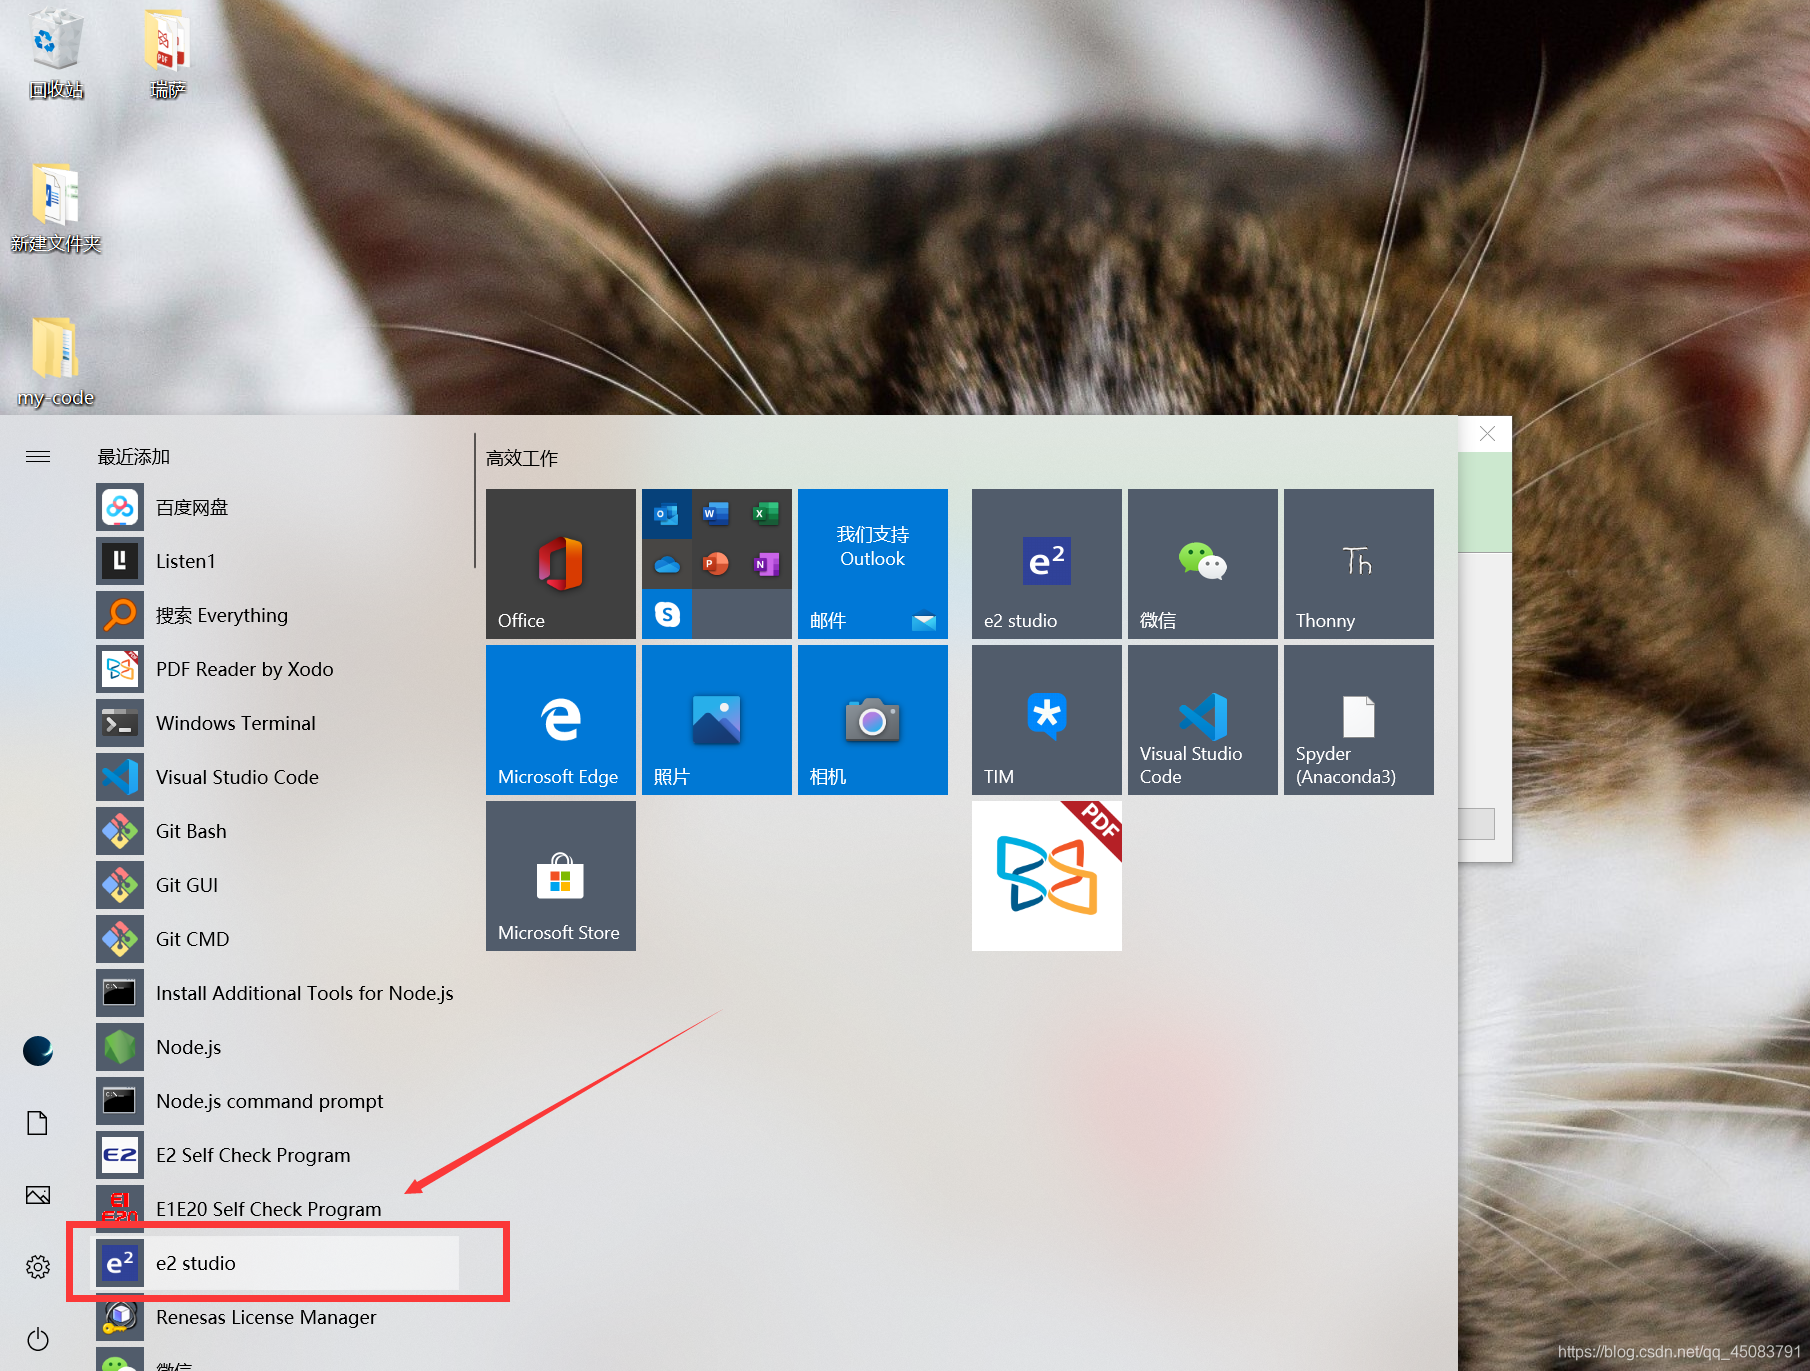Screen dimensions: 1810x1371
Task: Open OneDrive icon in Office group tile
Action: [x=667, y=565]
